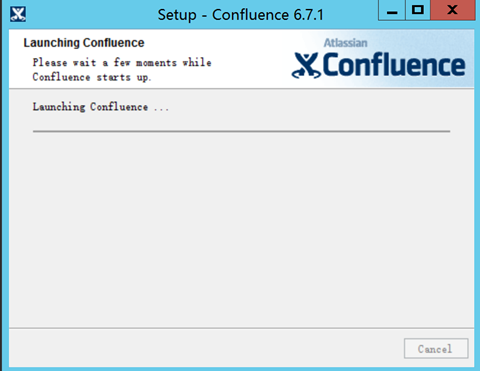Click the 'Setup - Confluence 6.7.1' title text

coord(240,15)
